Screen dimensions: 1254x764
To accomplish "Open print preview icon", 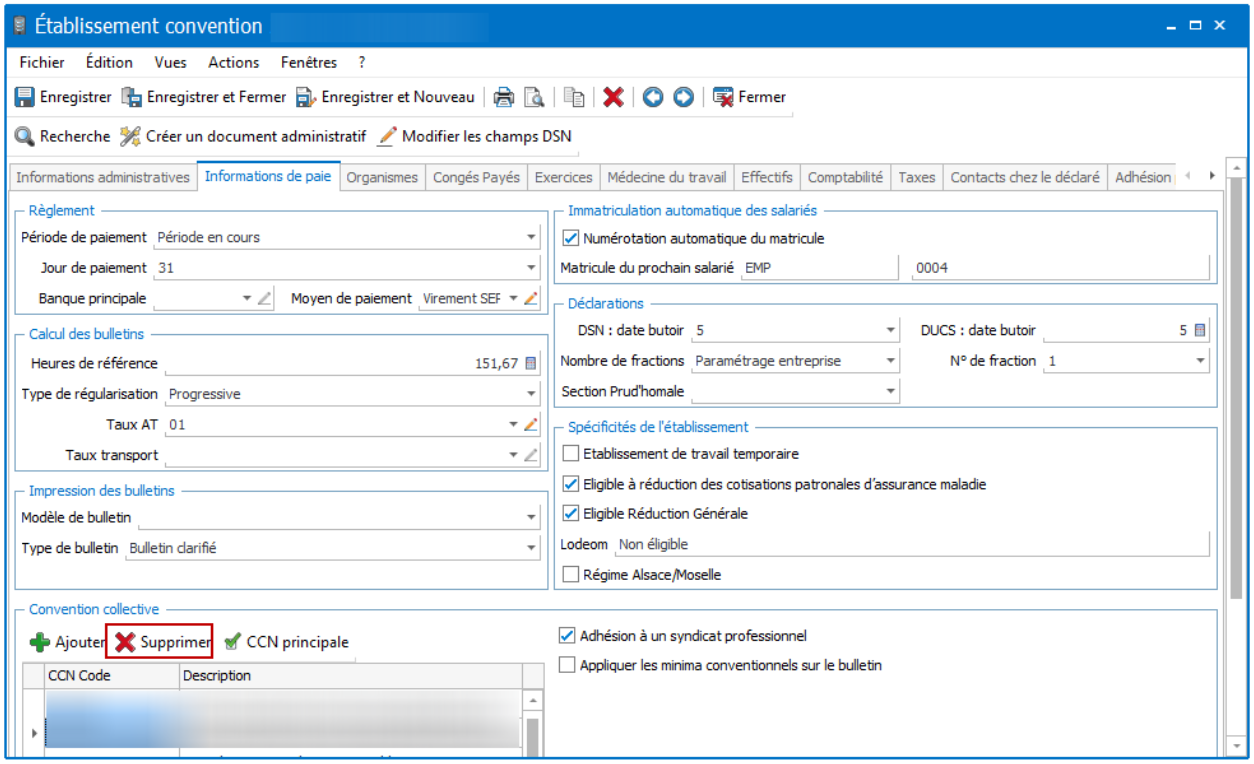I will [535, 97].
